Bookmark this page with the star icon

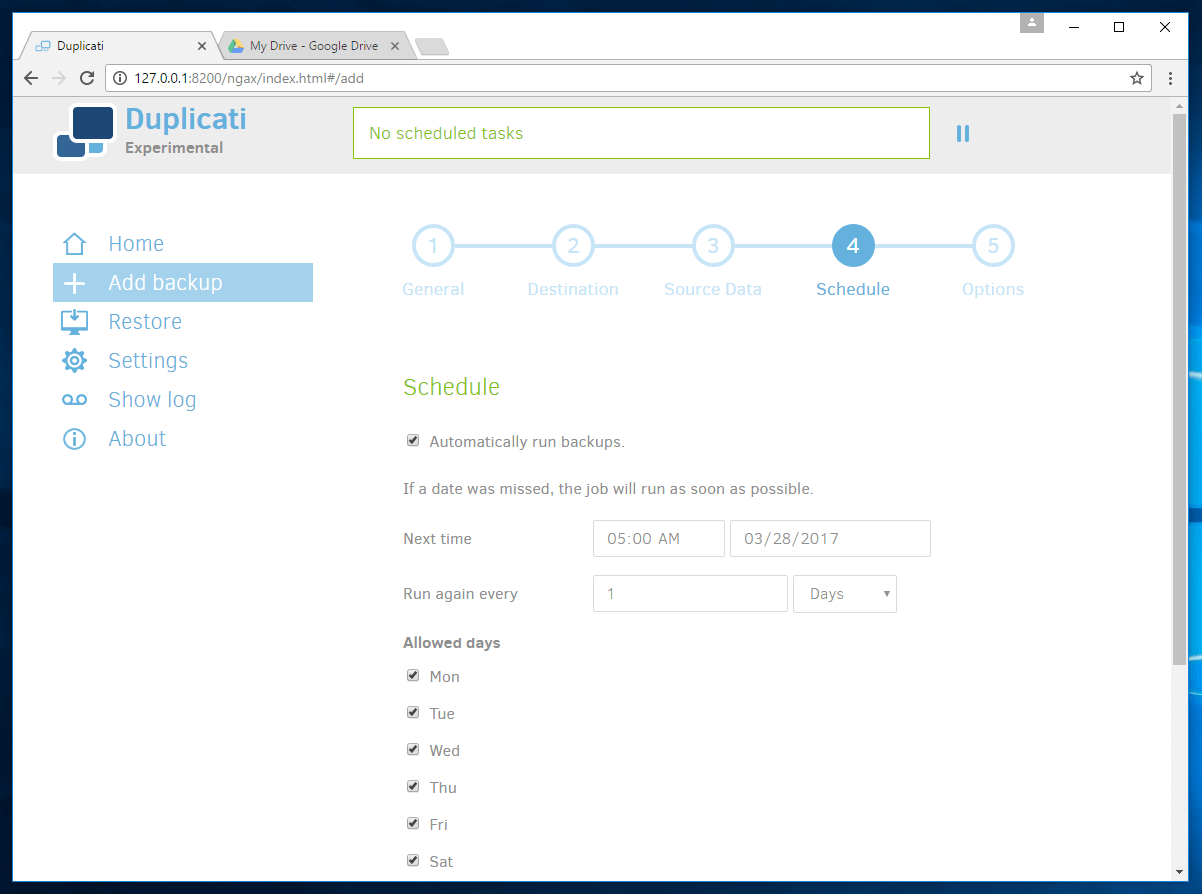coord(1136,78)
